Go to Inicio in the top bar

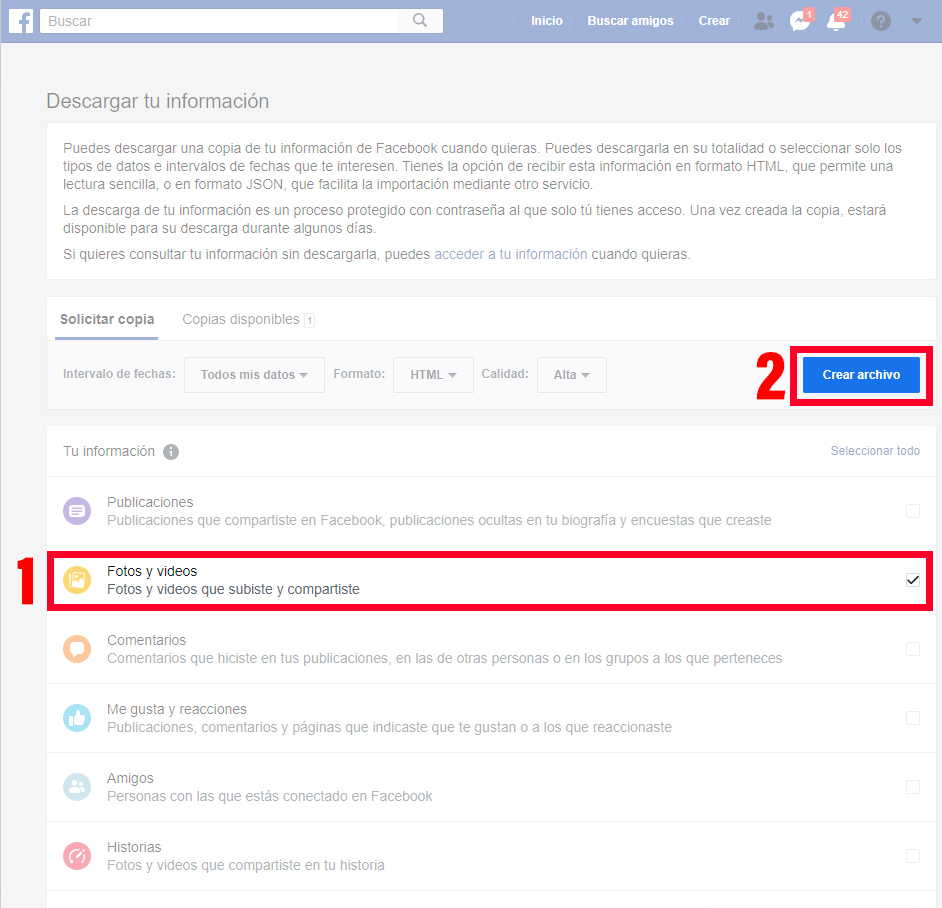(547, 21)
